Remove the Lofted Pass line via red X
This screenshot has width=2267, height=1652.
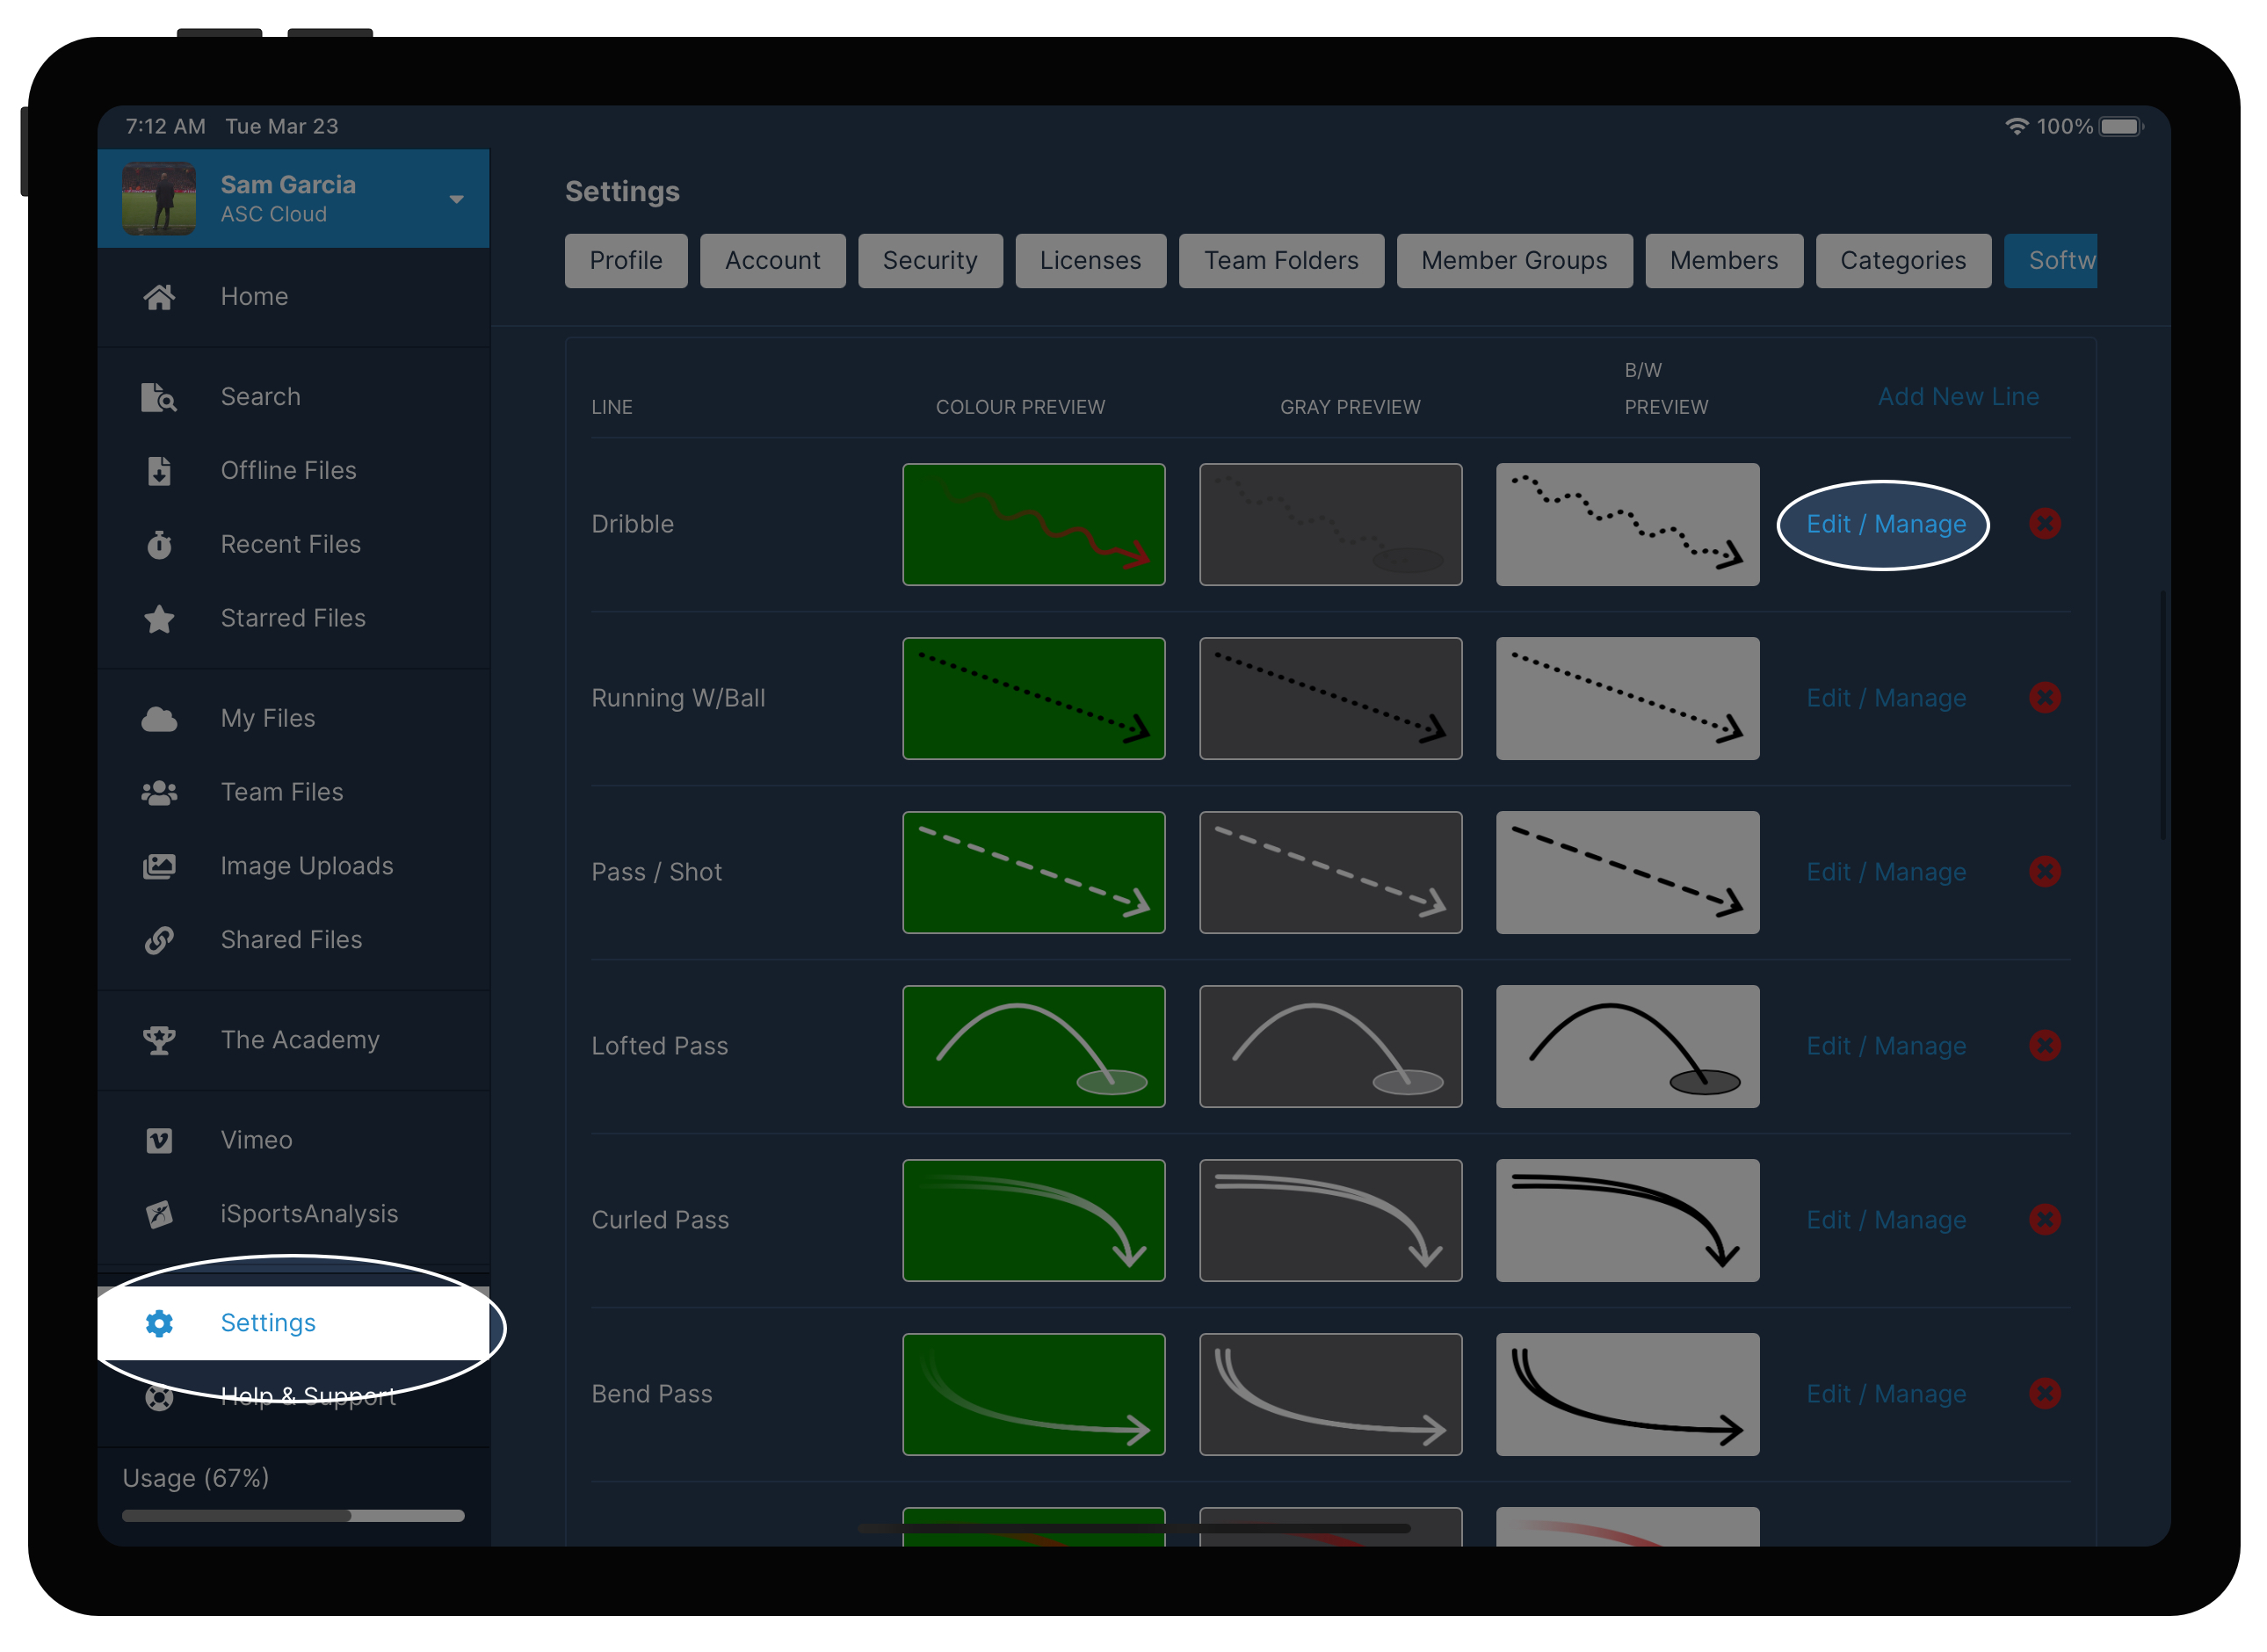2044,1046
